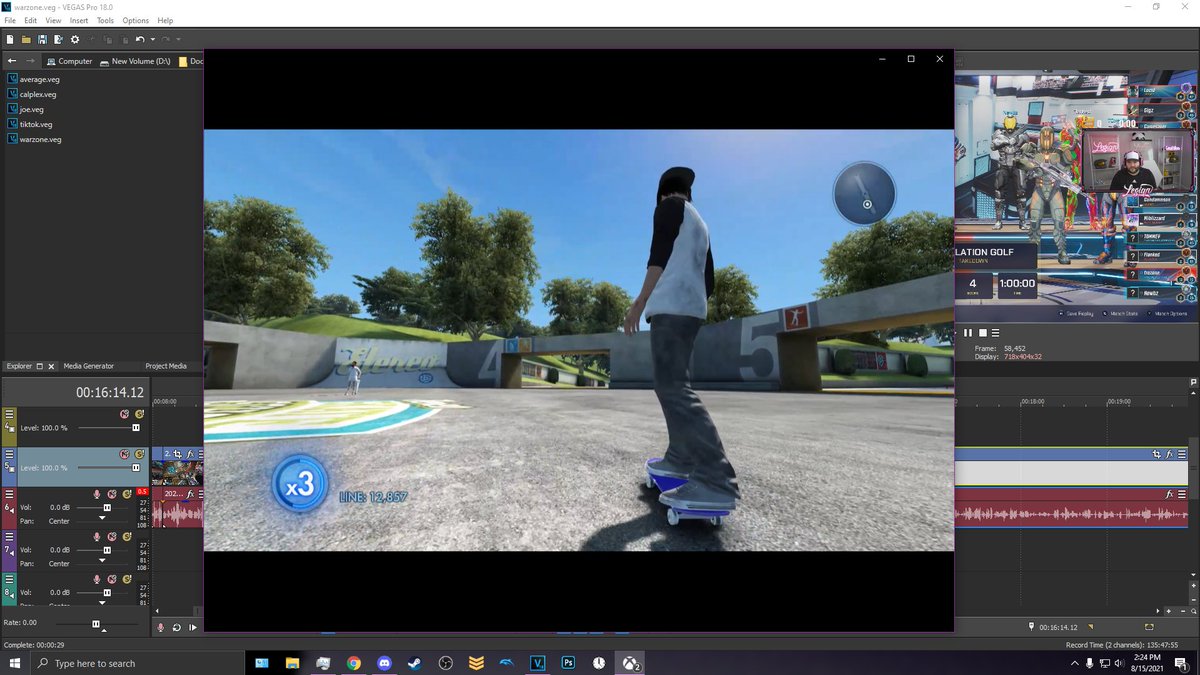This screenshot has width=1200, height=675.
Task: Open Project Properties gear icon
Action: click(75, 39)
